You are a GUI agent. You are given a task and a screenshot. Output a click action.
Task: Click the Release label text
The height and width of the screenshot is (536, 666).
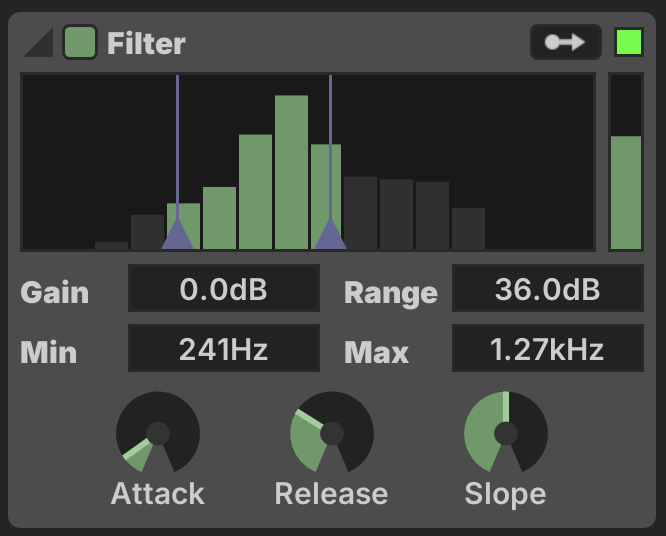point(331,494)
